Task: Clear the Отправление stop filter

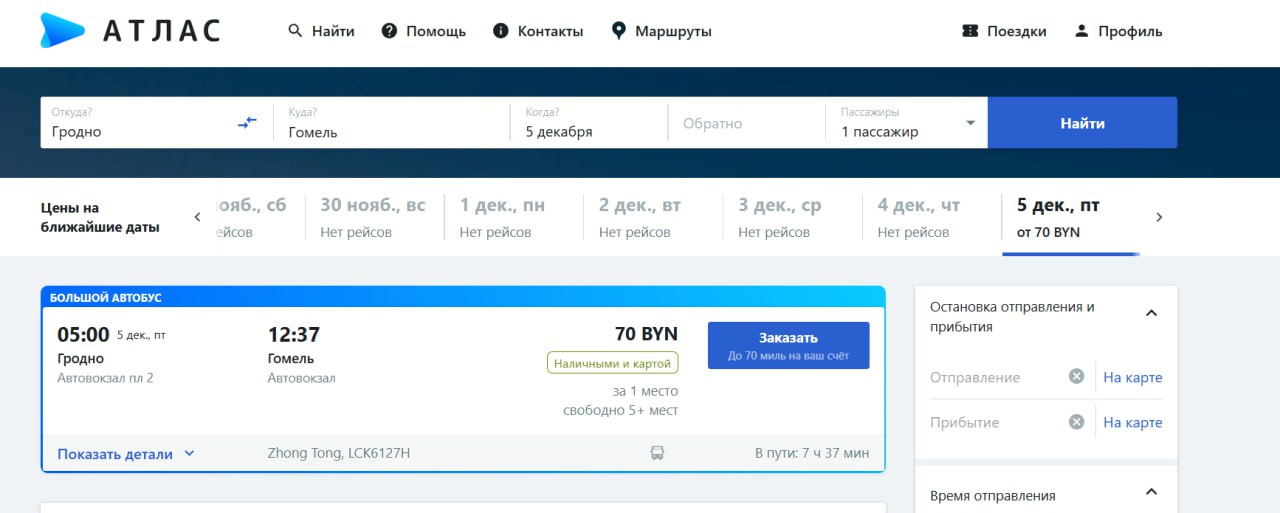Action: [x=1076, y=377]
